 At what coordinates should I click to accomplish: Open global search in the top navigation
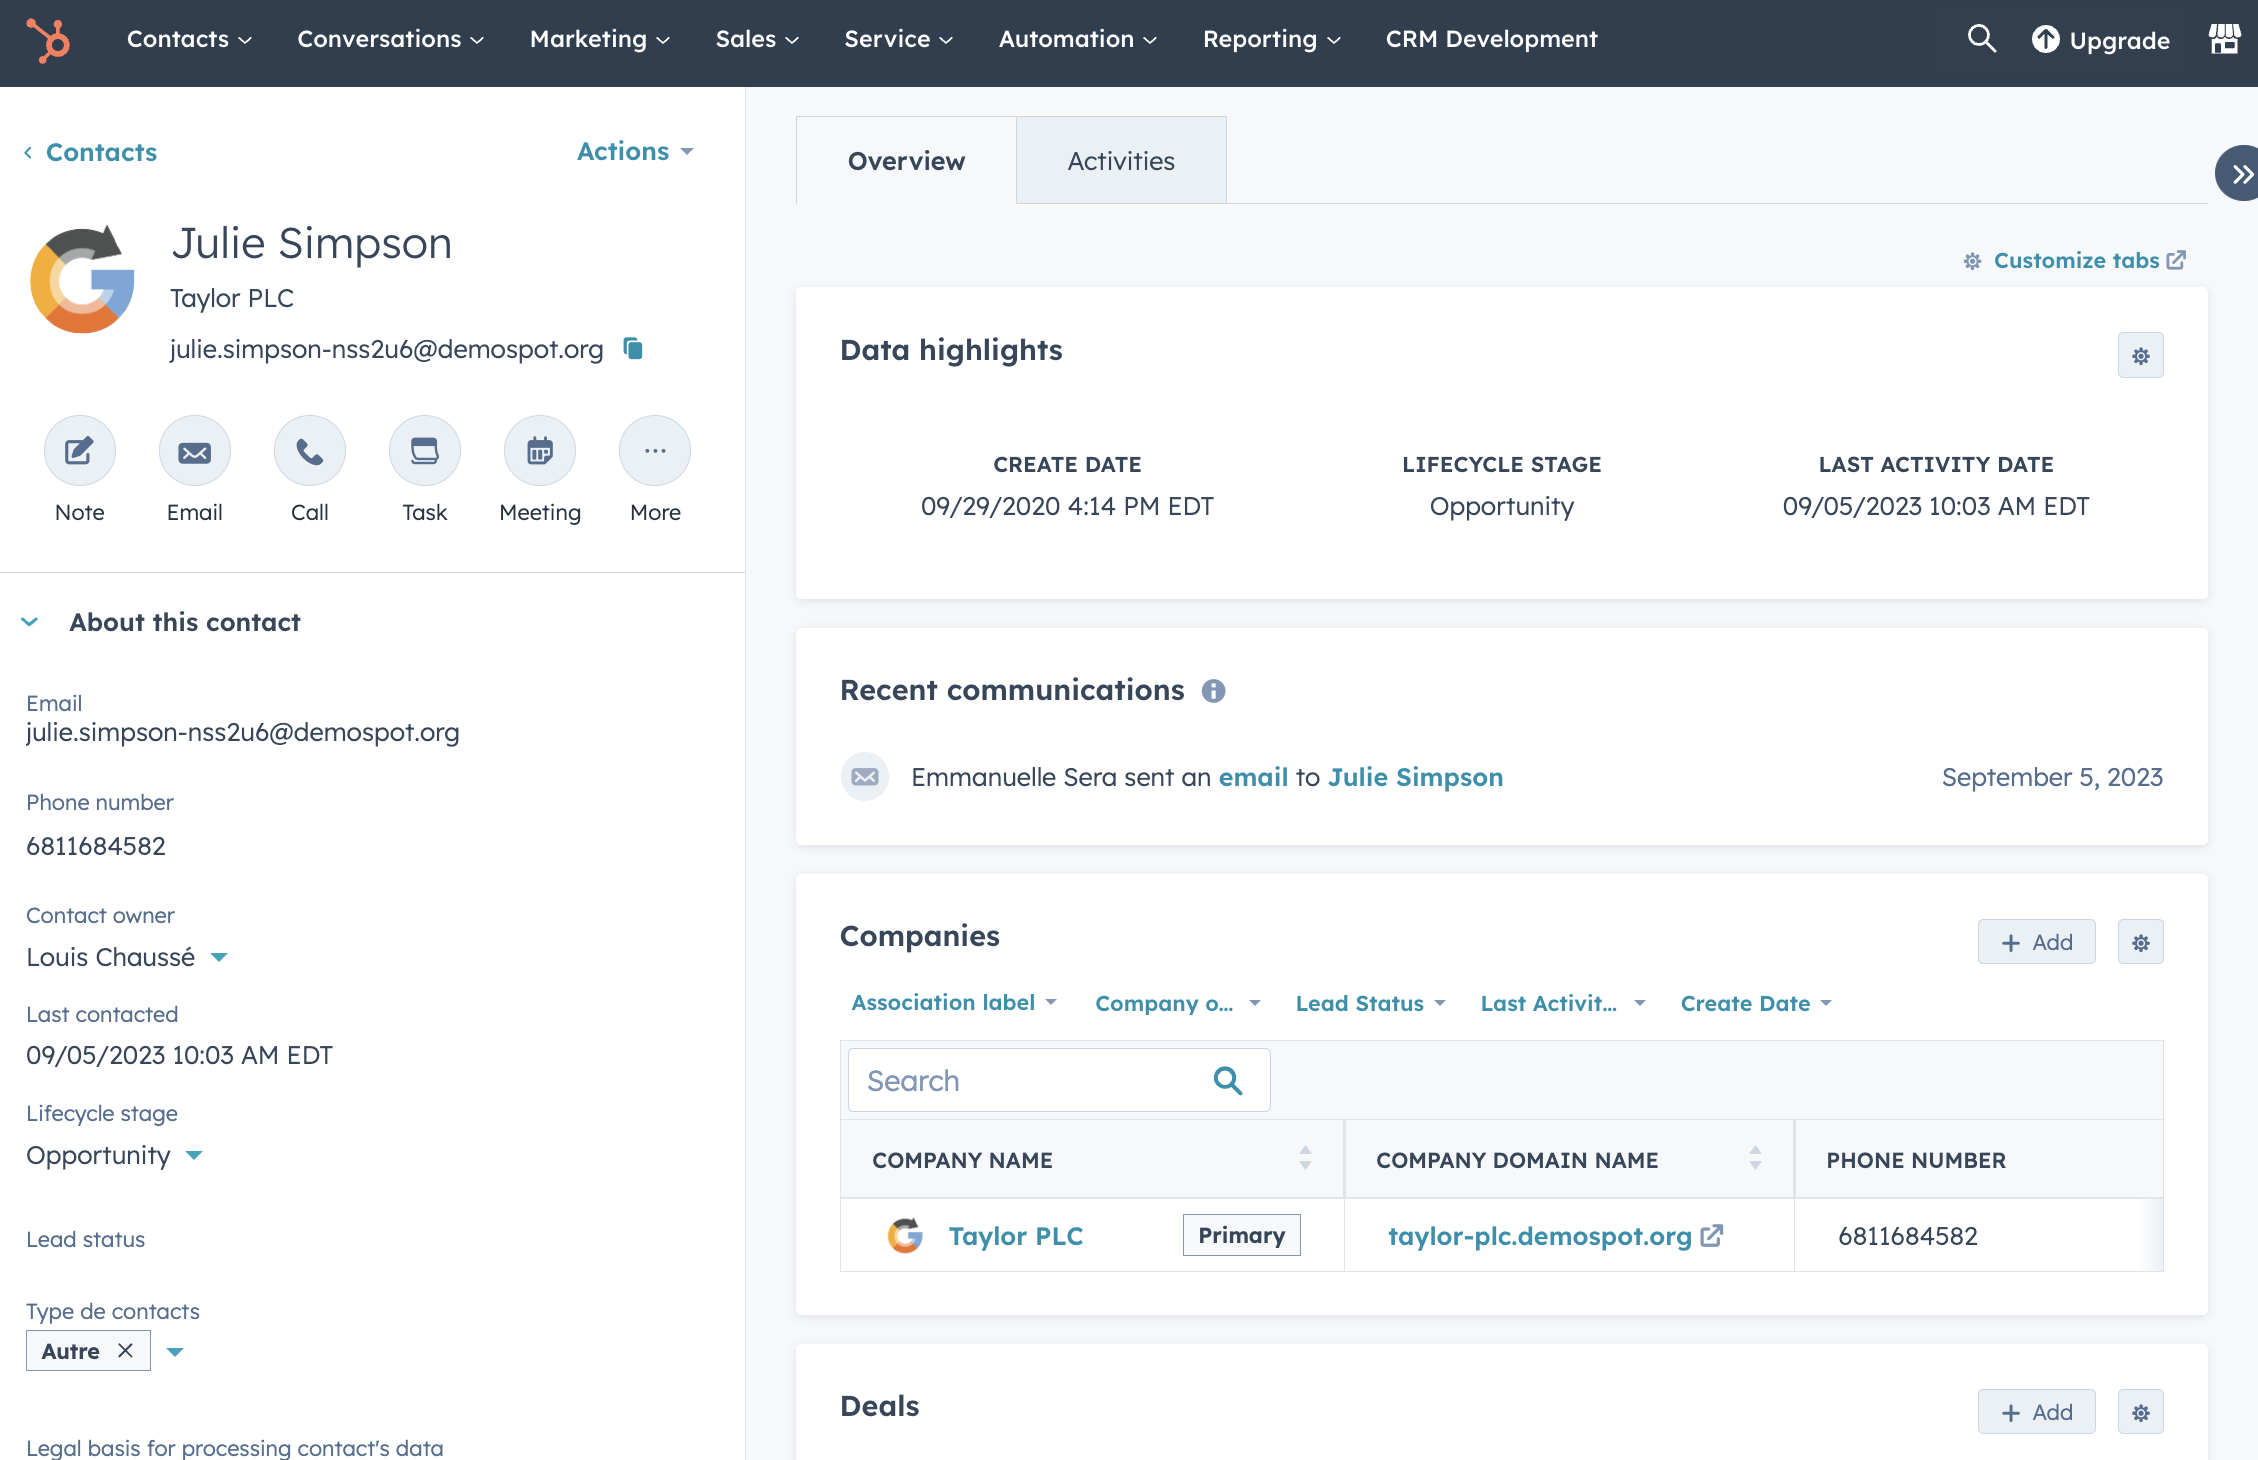(x=1981, y=39)
